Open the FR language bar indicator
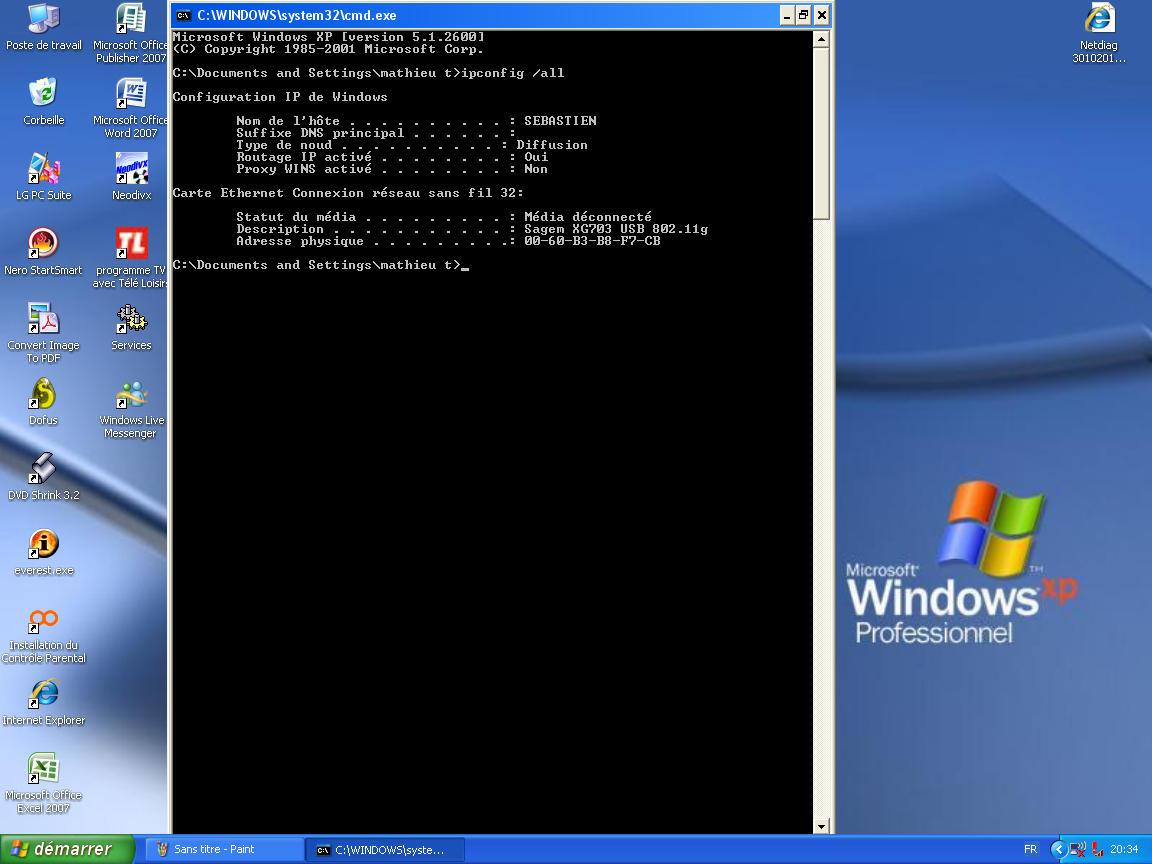Image resolution: width=1152 pixels, height=864 pixels. (x=1030, y=849)
